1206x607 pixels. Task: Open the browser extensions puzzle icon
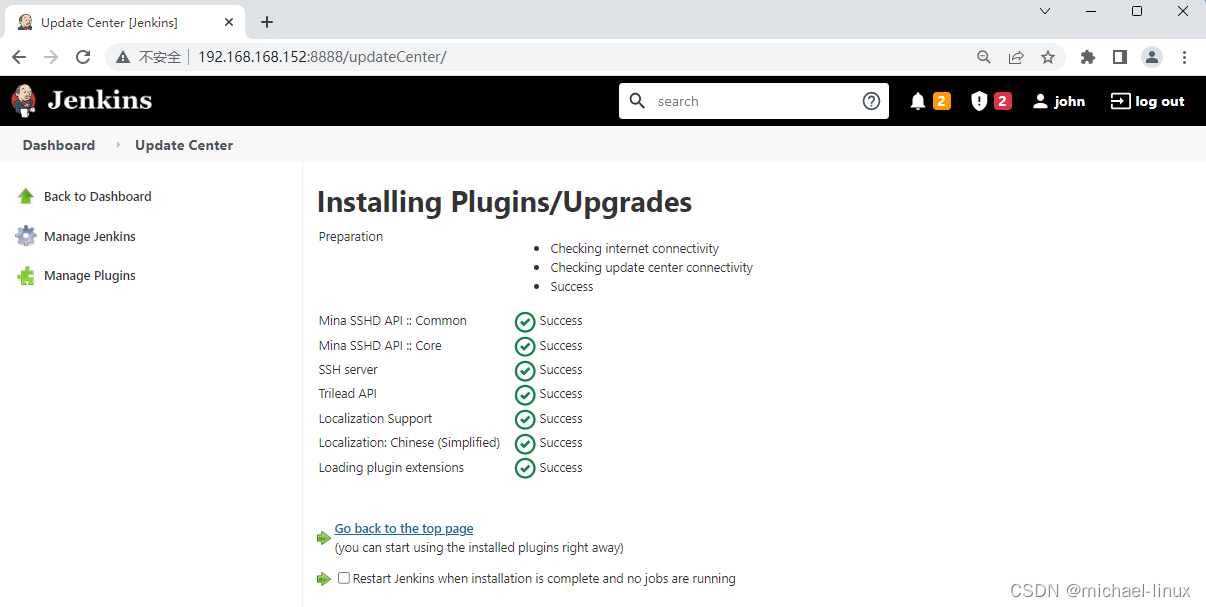pos(1088,57)
